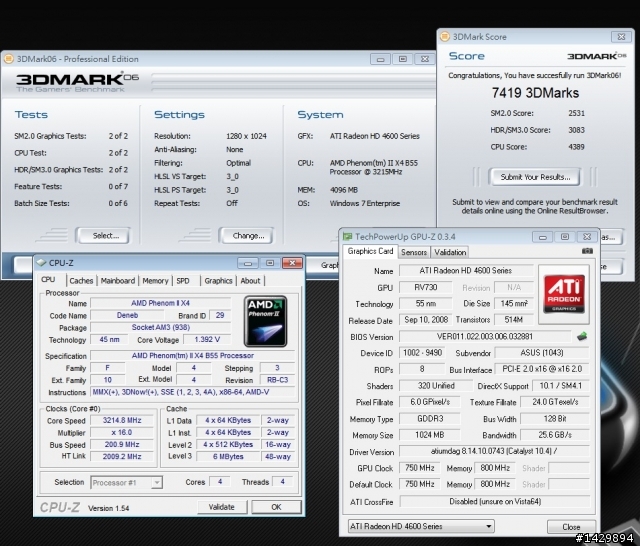Click the BIOS save chip icon in GPU-Z
640x546 pixels.
pyautogui.click(x=582, y=337)
